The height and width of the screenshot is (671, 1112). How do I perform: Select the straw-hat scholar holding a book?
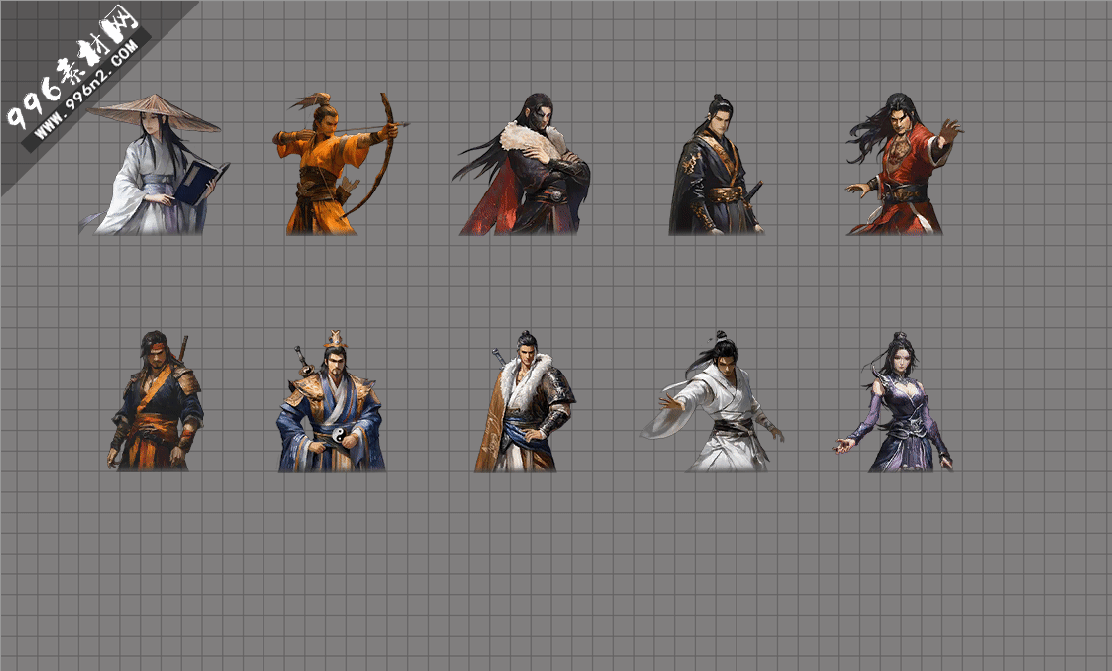pos(154,165)
